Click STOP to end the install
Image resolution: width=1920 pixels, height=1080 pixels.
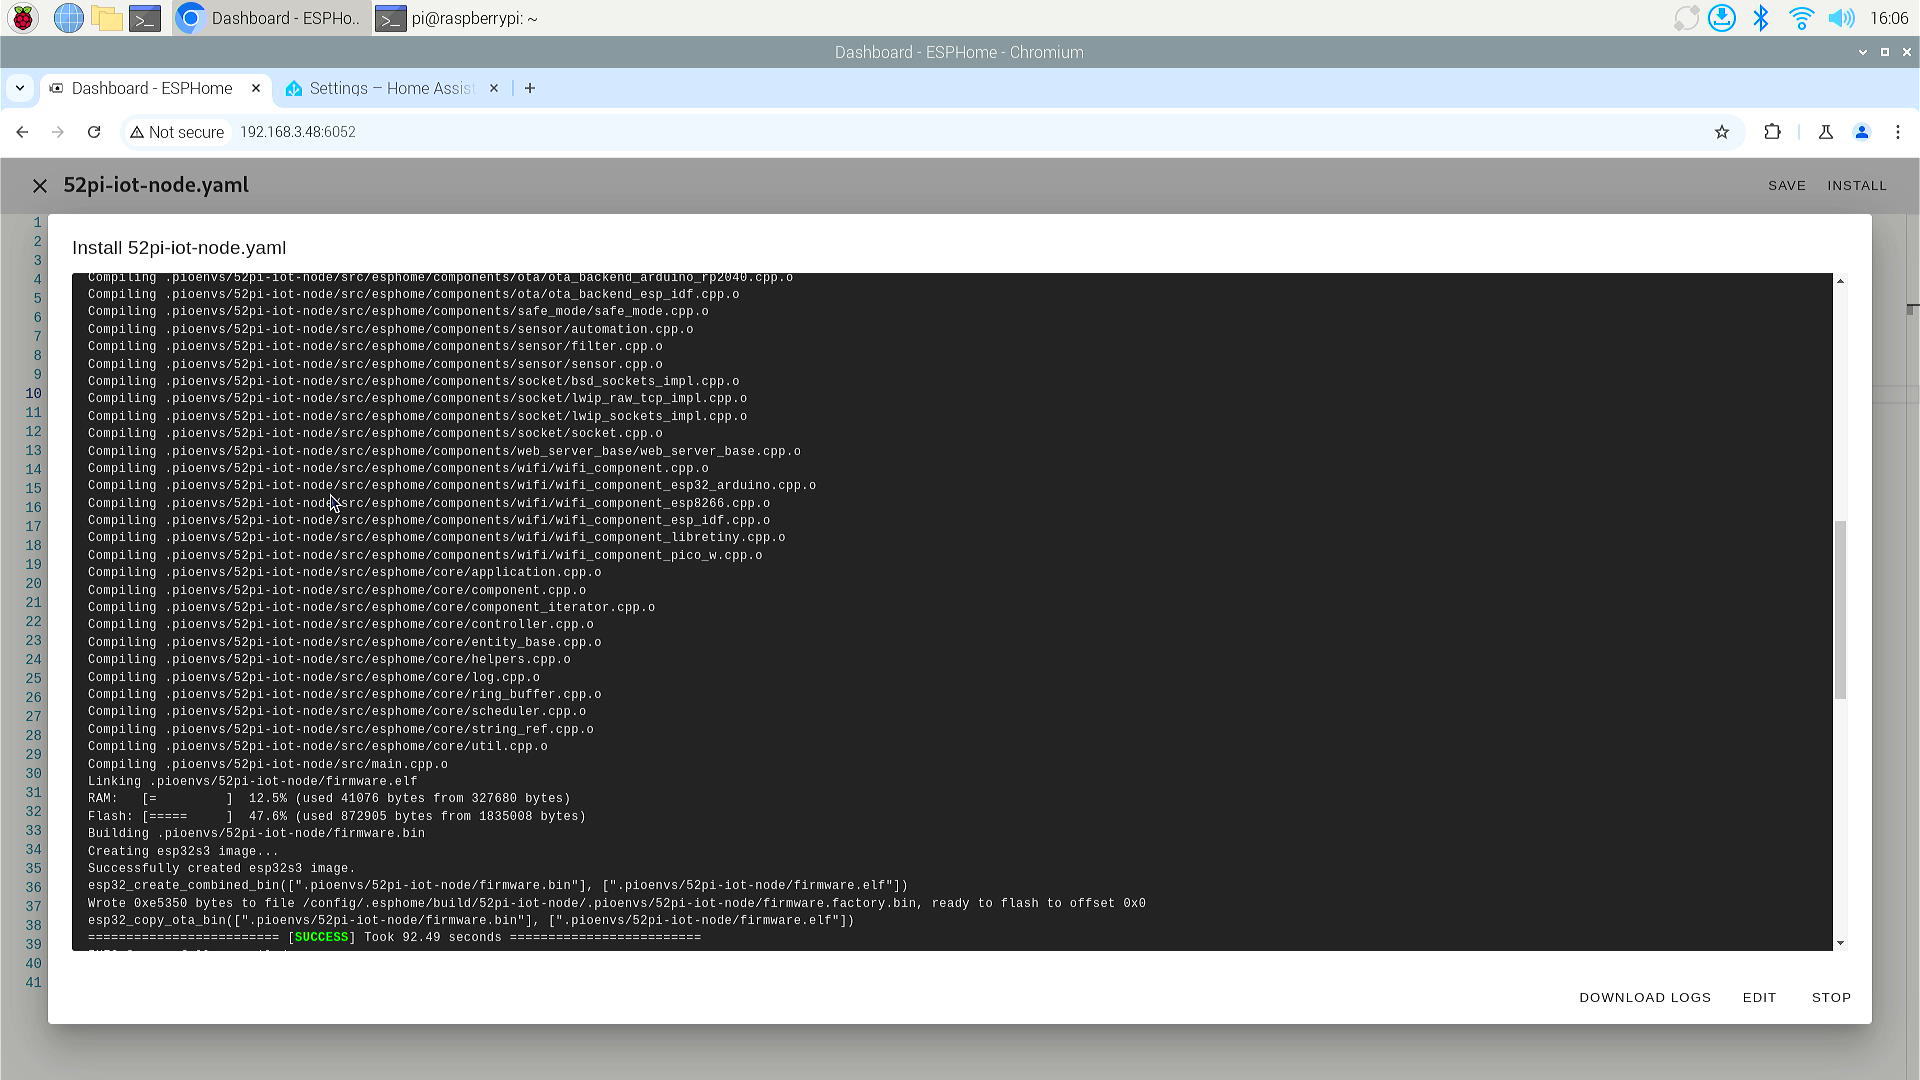(x=1831, y=998)
